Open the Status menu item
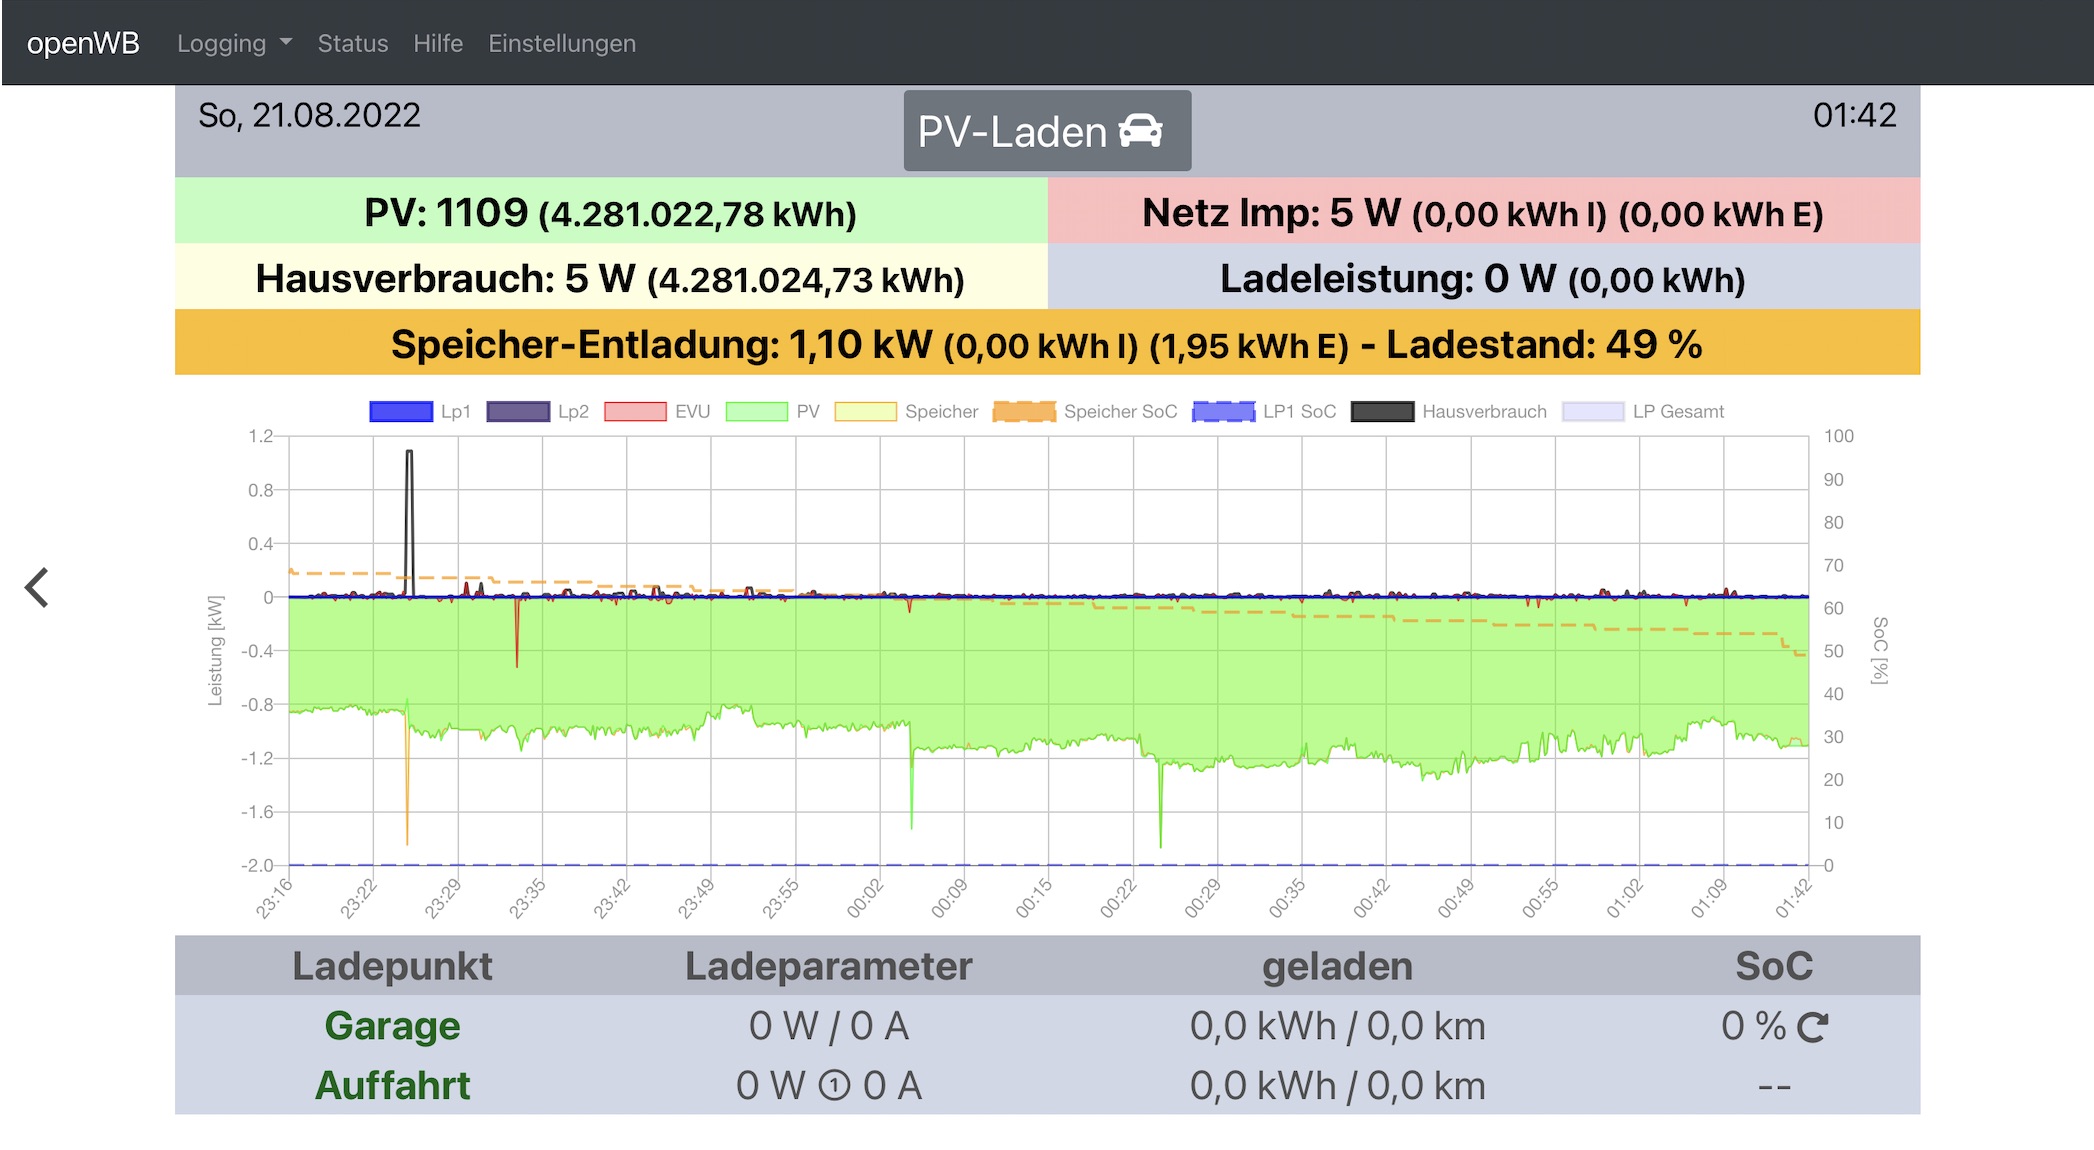 click(x=352, y=43)
